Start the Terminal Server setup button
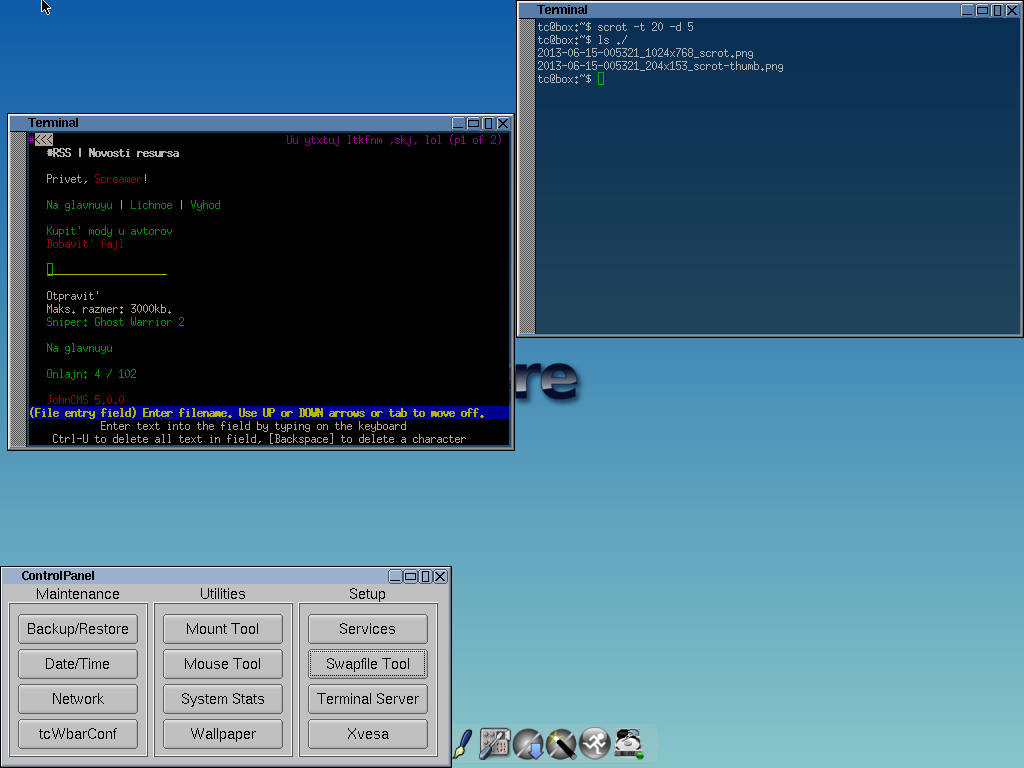1024x768 pixels. [367, 699]
